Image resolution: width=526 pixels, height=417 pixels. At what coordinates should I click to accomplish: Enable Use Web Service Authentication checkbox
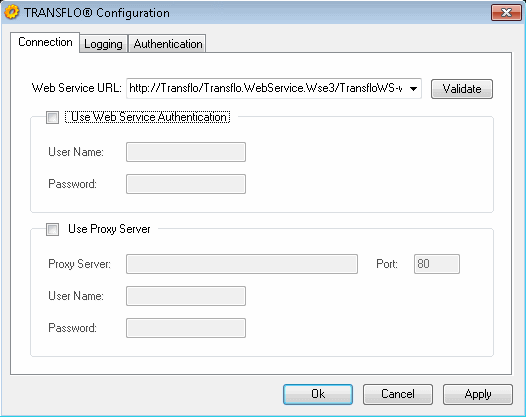(x=52, y=117)
